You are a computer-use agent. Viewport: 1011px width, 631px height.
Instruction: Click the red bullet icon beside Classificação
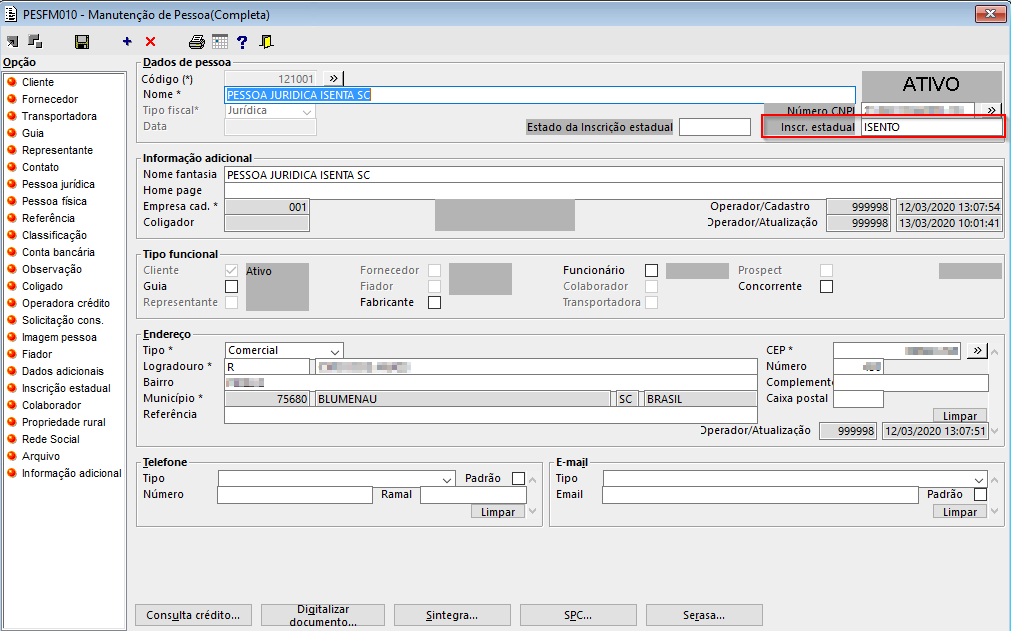[12, 235]
